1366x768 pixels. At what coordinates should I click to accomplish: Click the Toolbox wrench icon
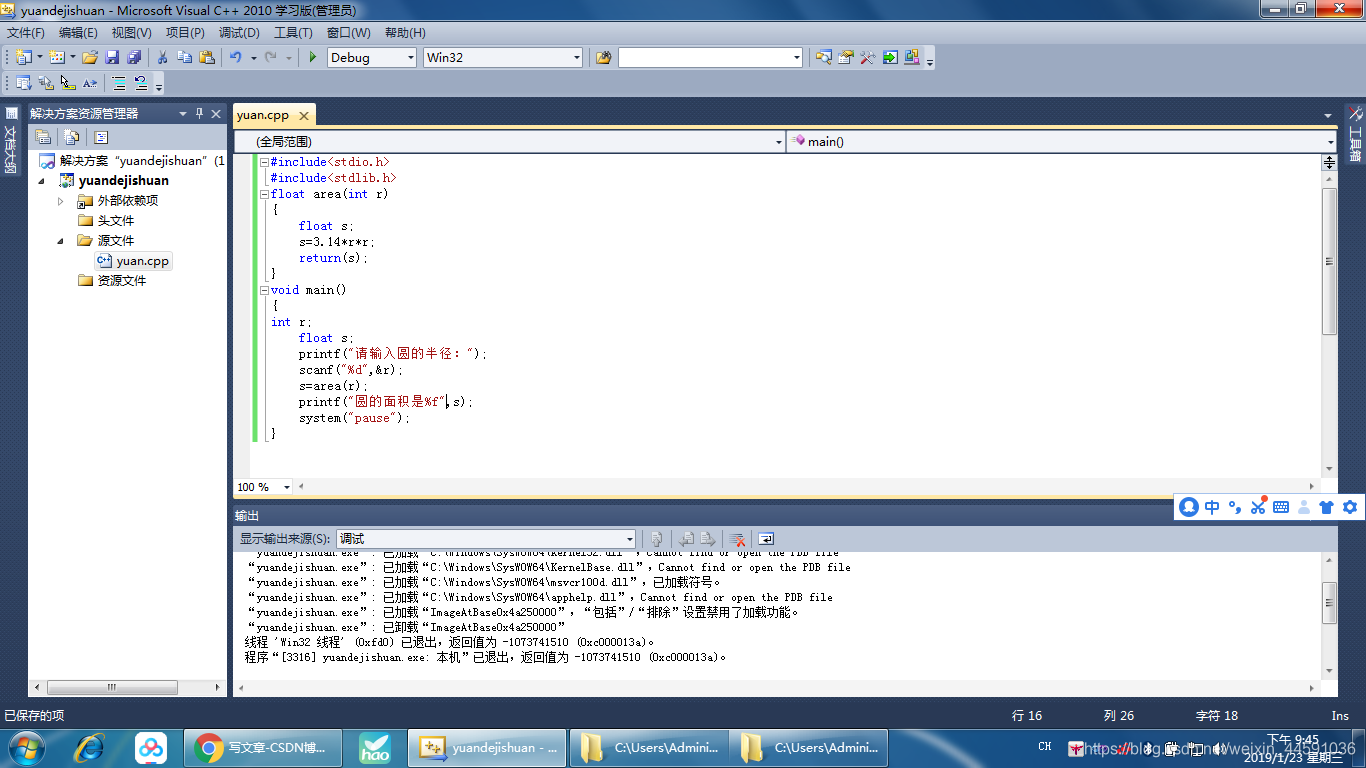[867, 58]
